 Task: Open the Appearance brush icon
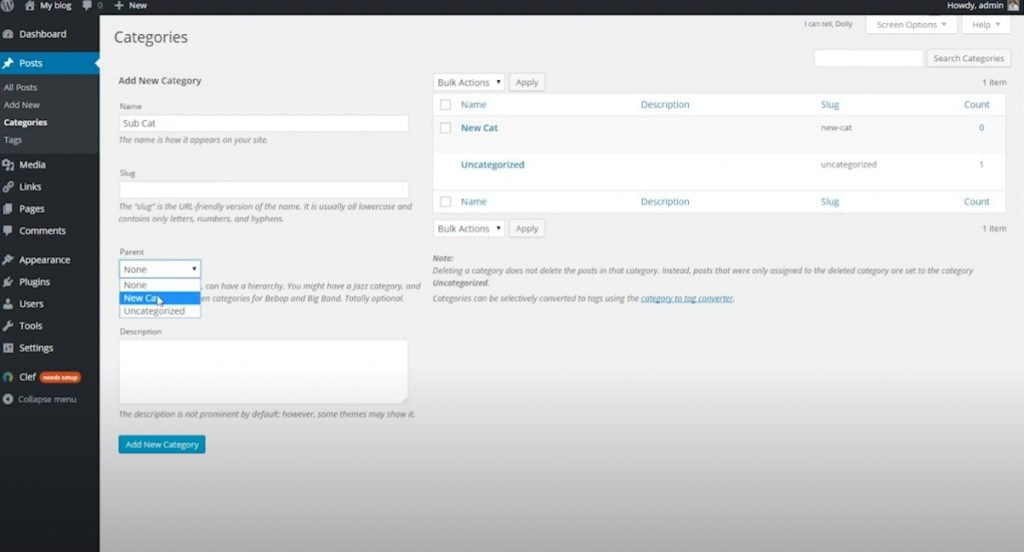8,260
